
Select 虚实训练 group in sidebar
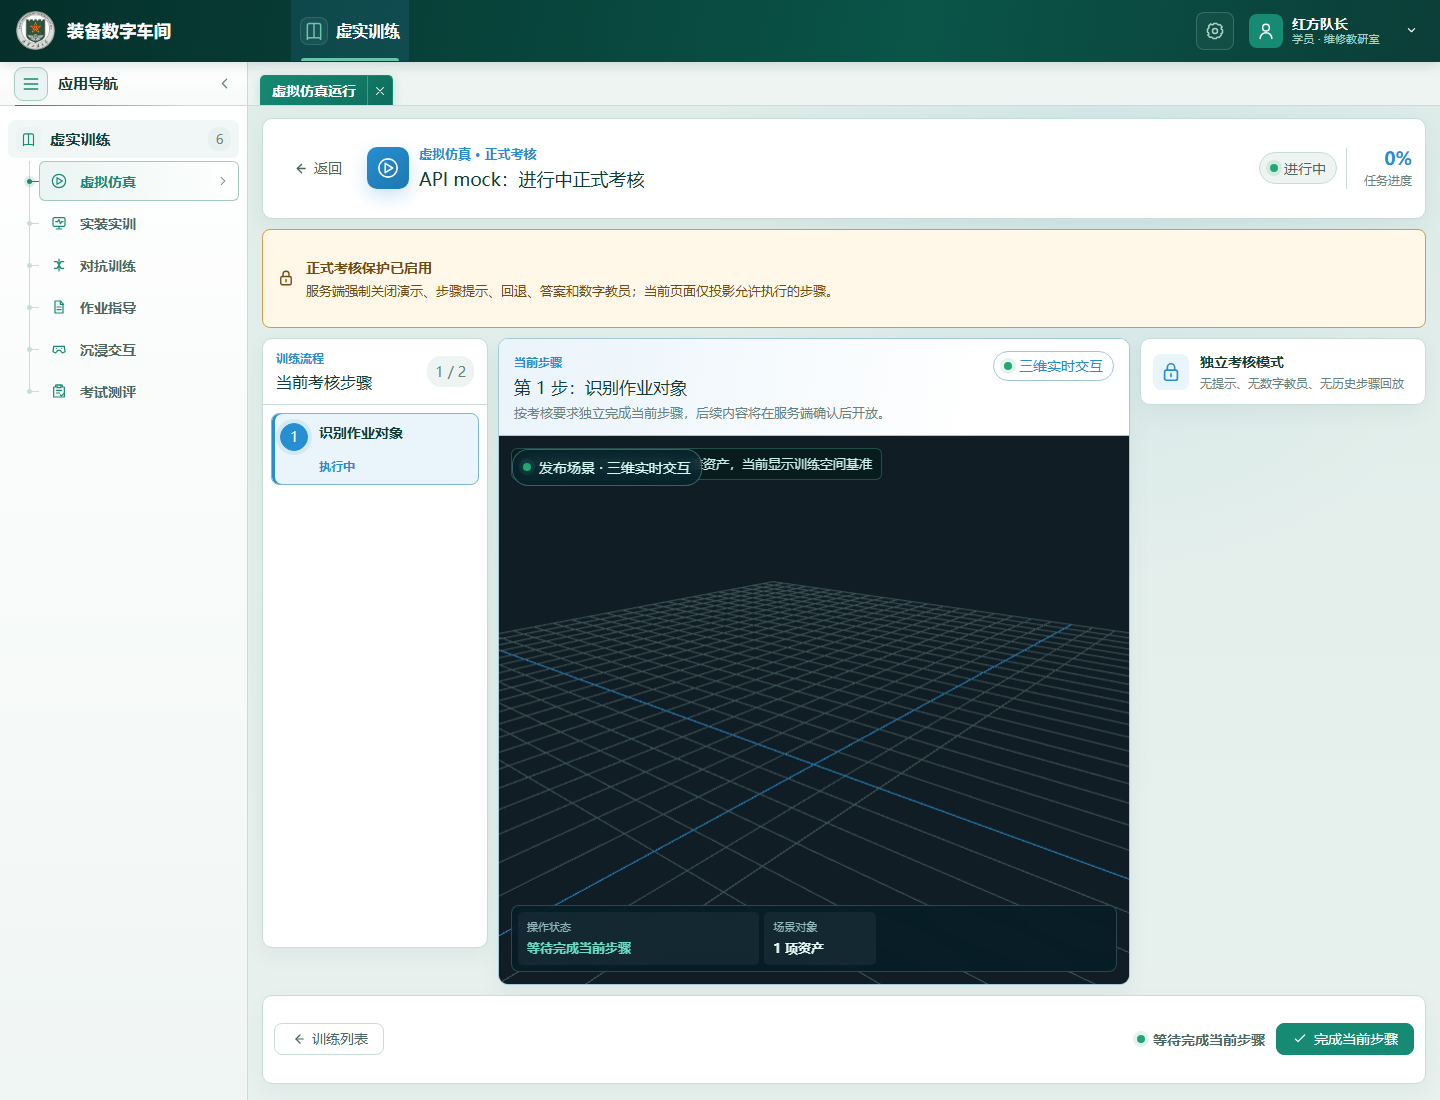click(x=123, y=139)
